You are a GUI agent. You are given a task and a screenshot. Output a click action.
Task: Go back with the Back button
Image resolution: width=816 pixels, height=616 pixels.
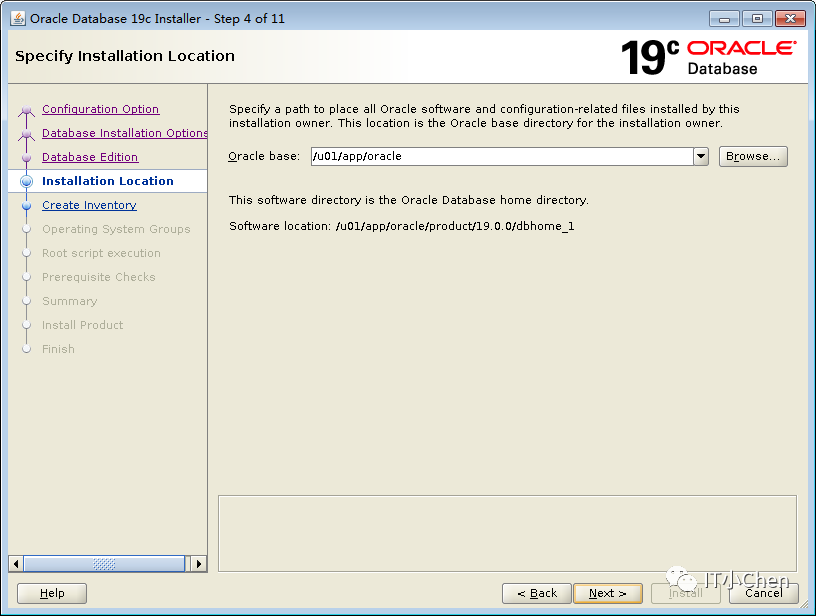[x=537, y=593]
